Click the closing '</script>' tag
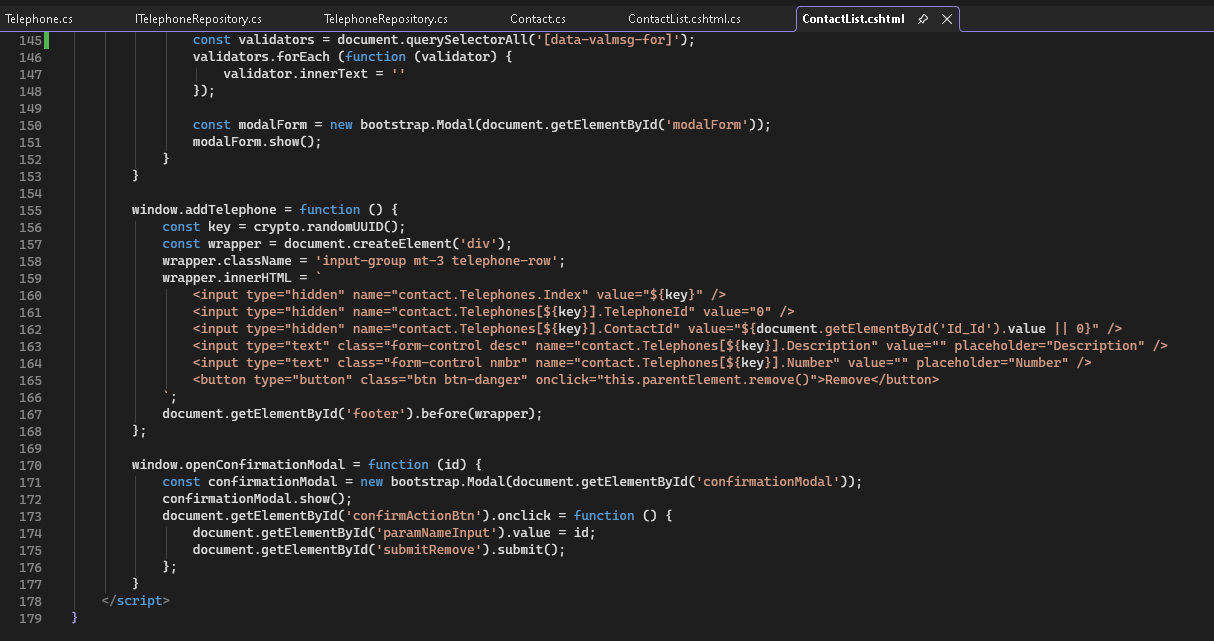Image resolution: width=1214 pixels, height=641 pixels. click(x=136, y=601)
